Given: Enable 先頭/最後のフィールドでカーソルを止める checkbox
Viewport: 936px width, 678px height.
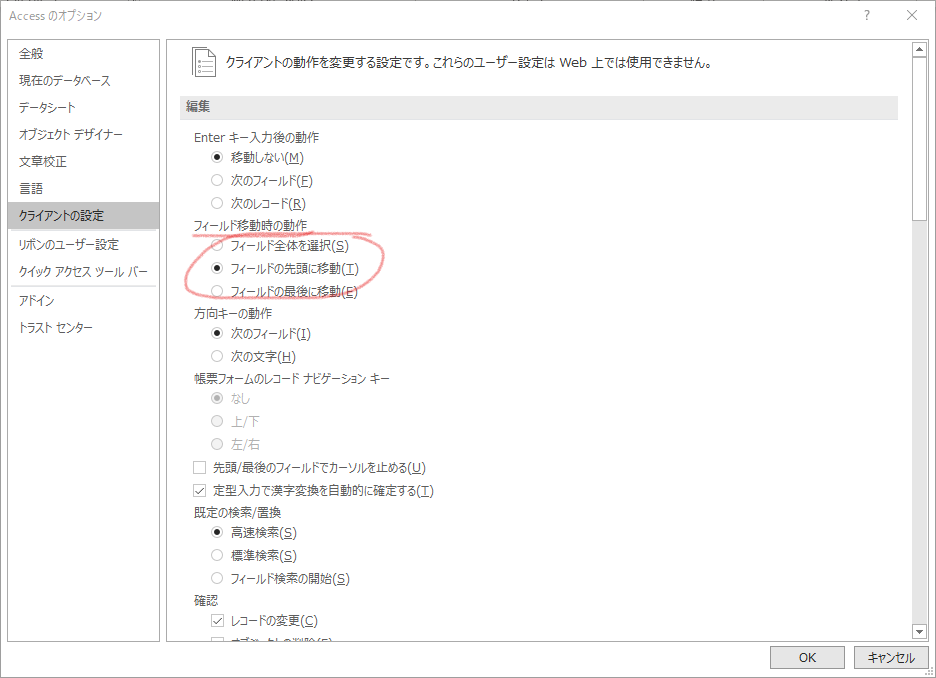Looking at the screenshot, I should tap(199, 468).
